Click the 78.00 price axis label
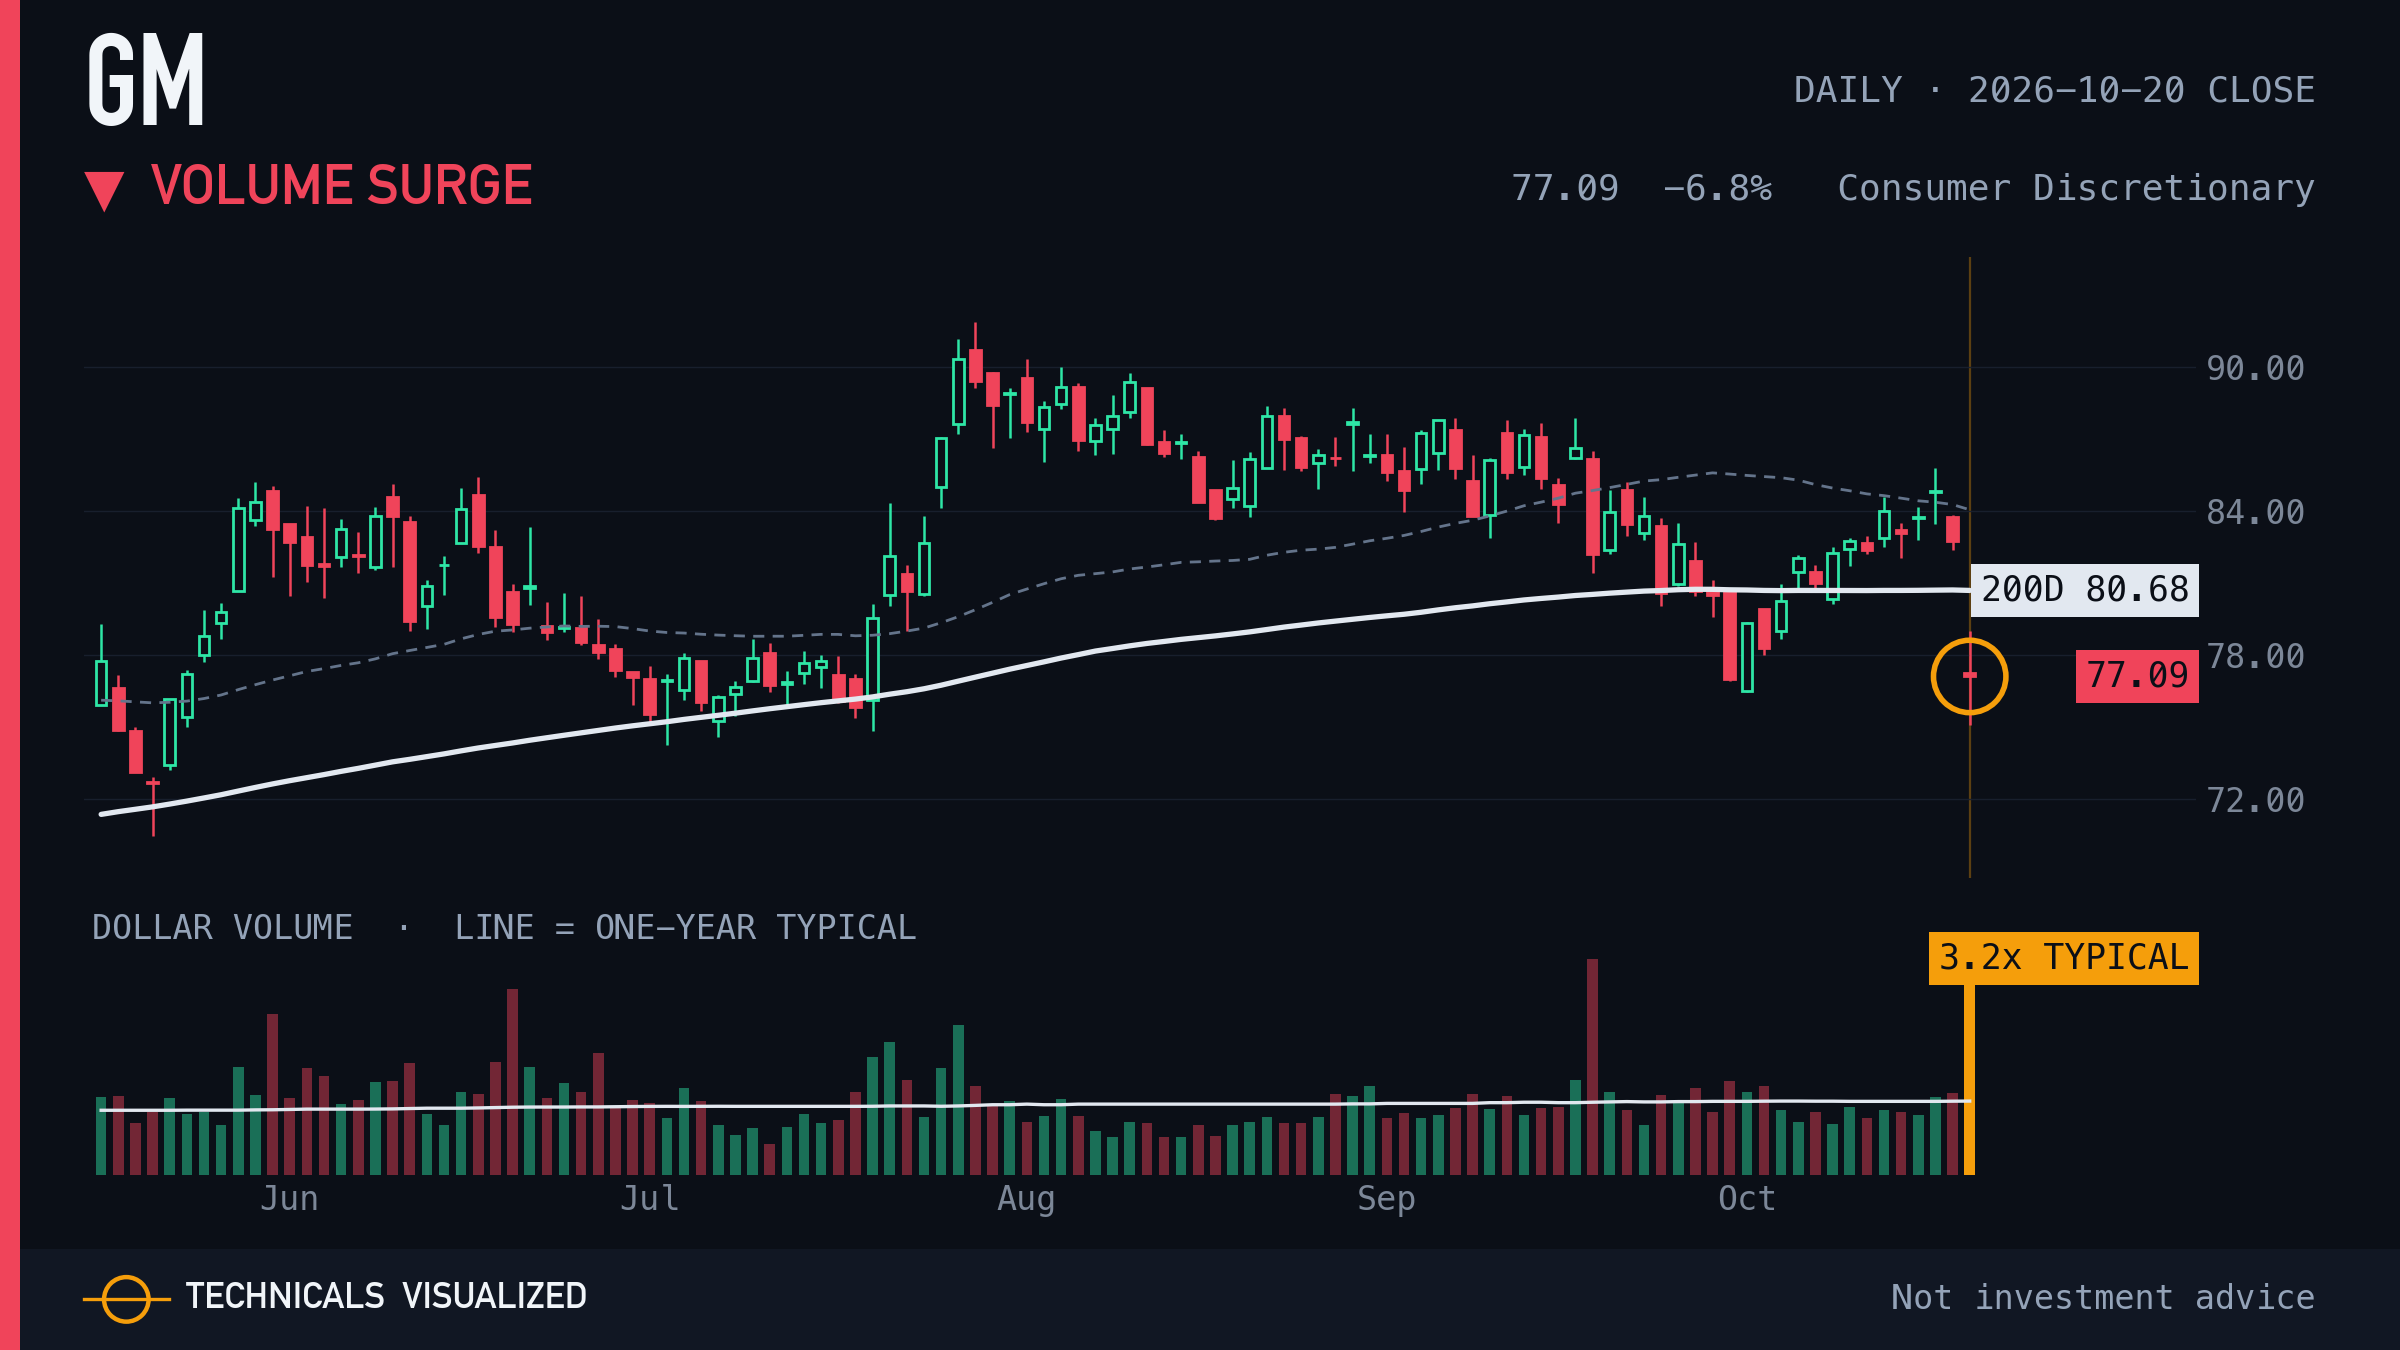The image size is (2400, 1350). pyautogui.click(x=2255, y=656)
